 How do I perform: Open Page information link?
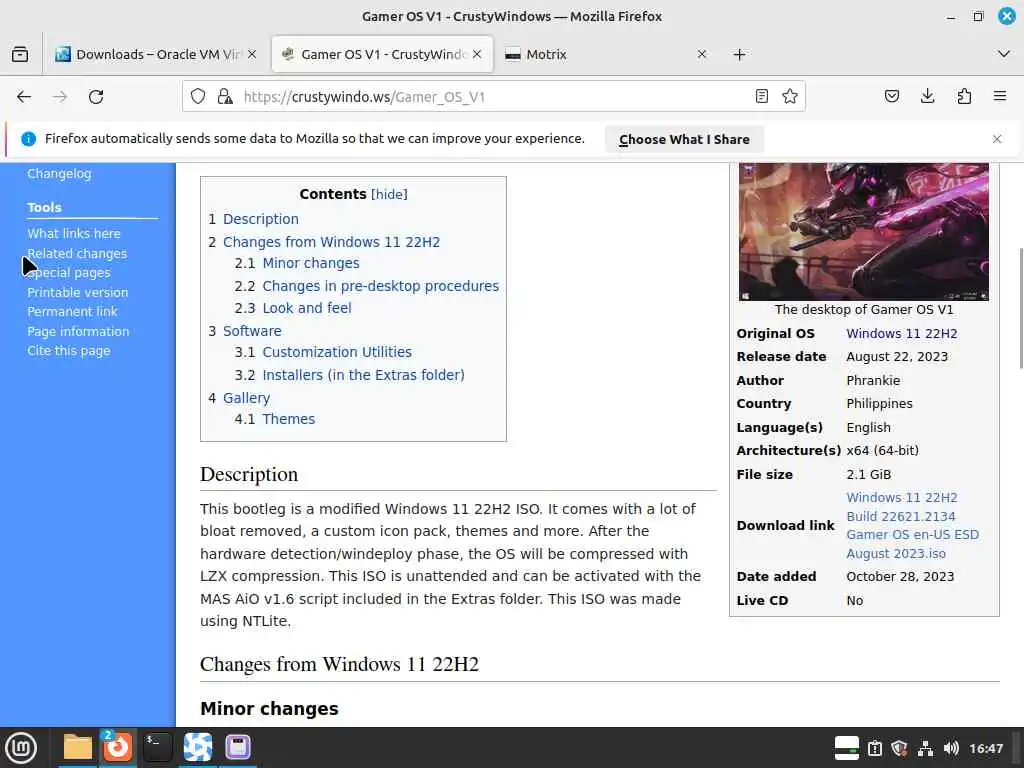(x=78, y=331)
